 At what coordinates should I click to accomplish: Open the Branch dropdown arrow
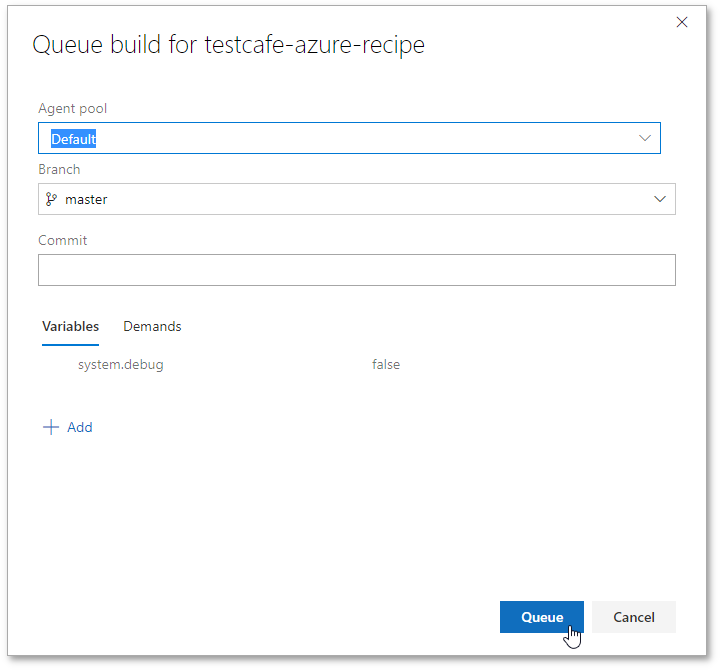tap(660, 199)
